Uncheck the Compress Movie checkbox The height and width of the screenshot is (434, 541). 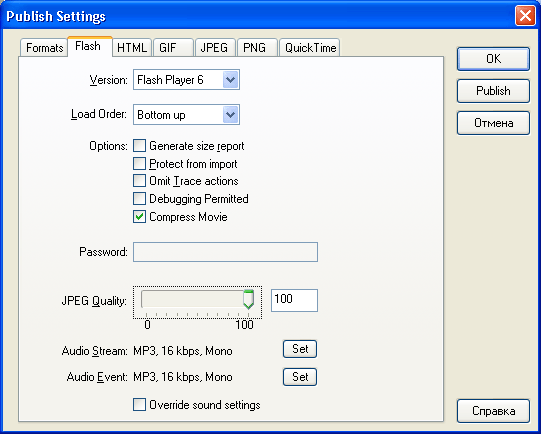[139, 217]
